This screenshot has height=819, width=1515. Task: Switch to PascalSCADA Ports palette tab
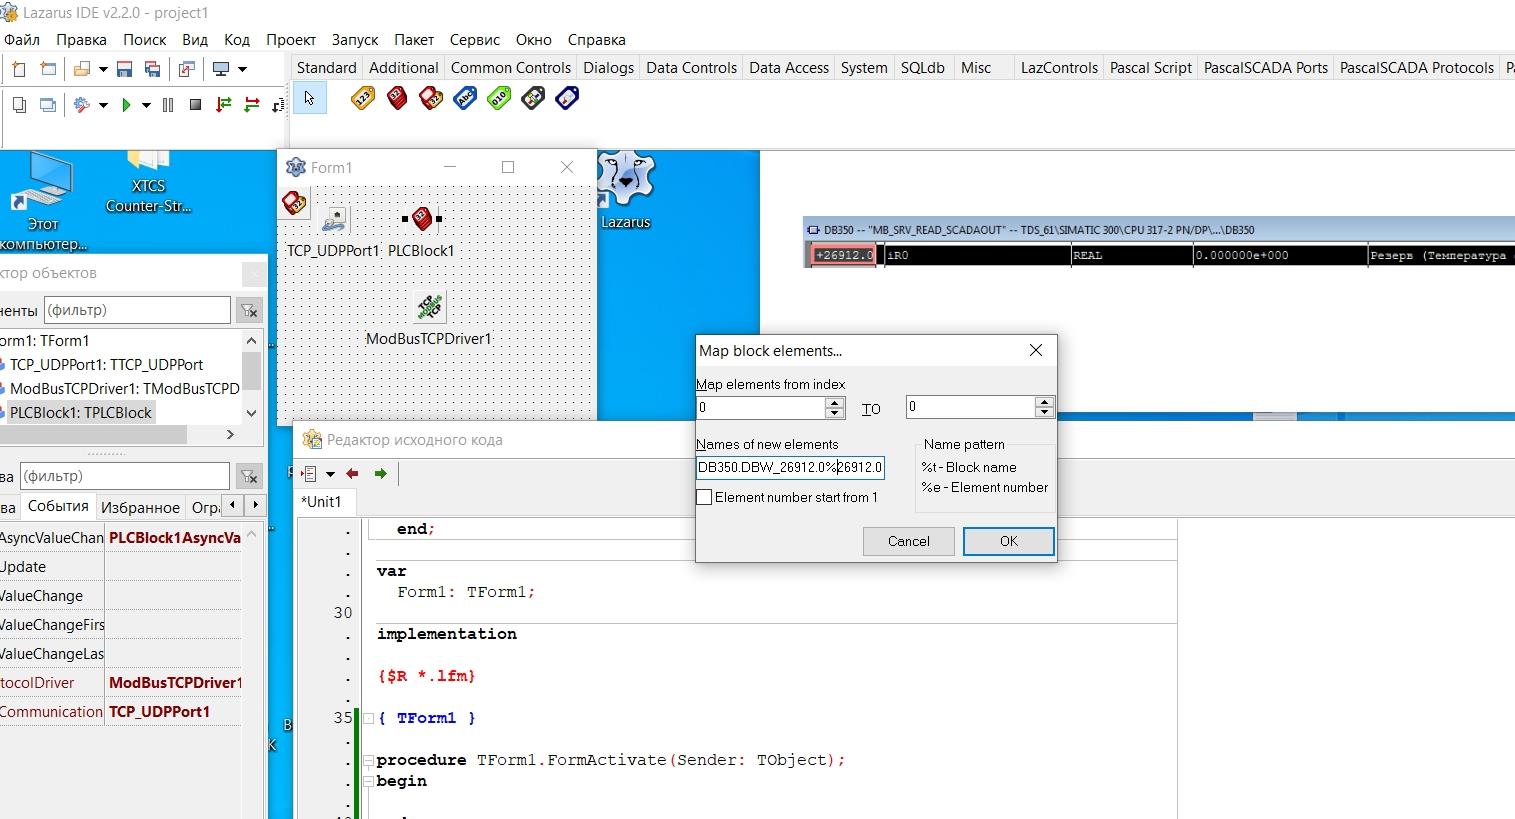click(1265, 68)
